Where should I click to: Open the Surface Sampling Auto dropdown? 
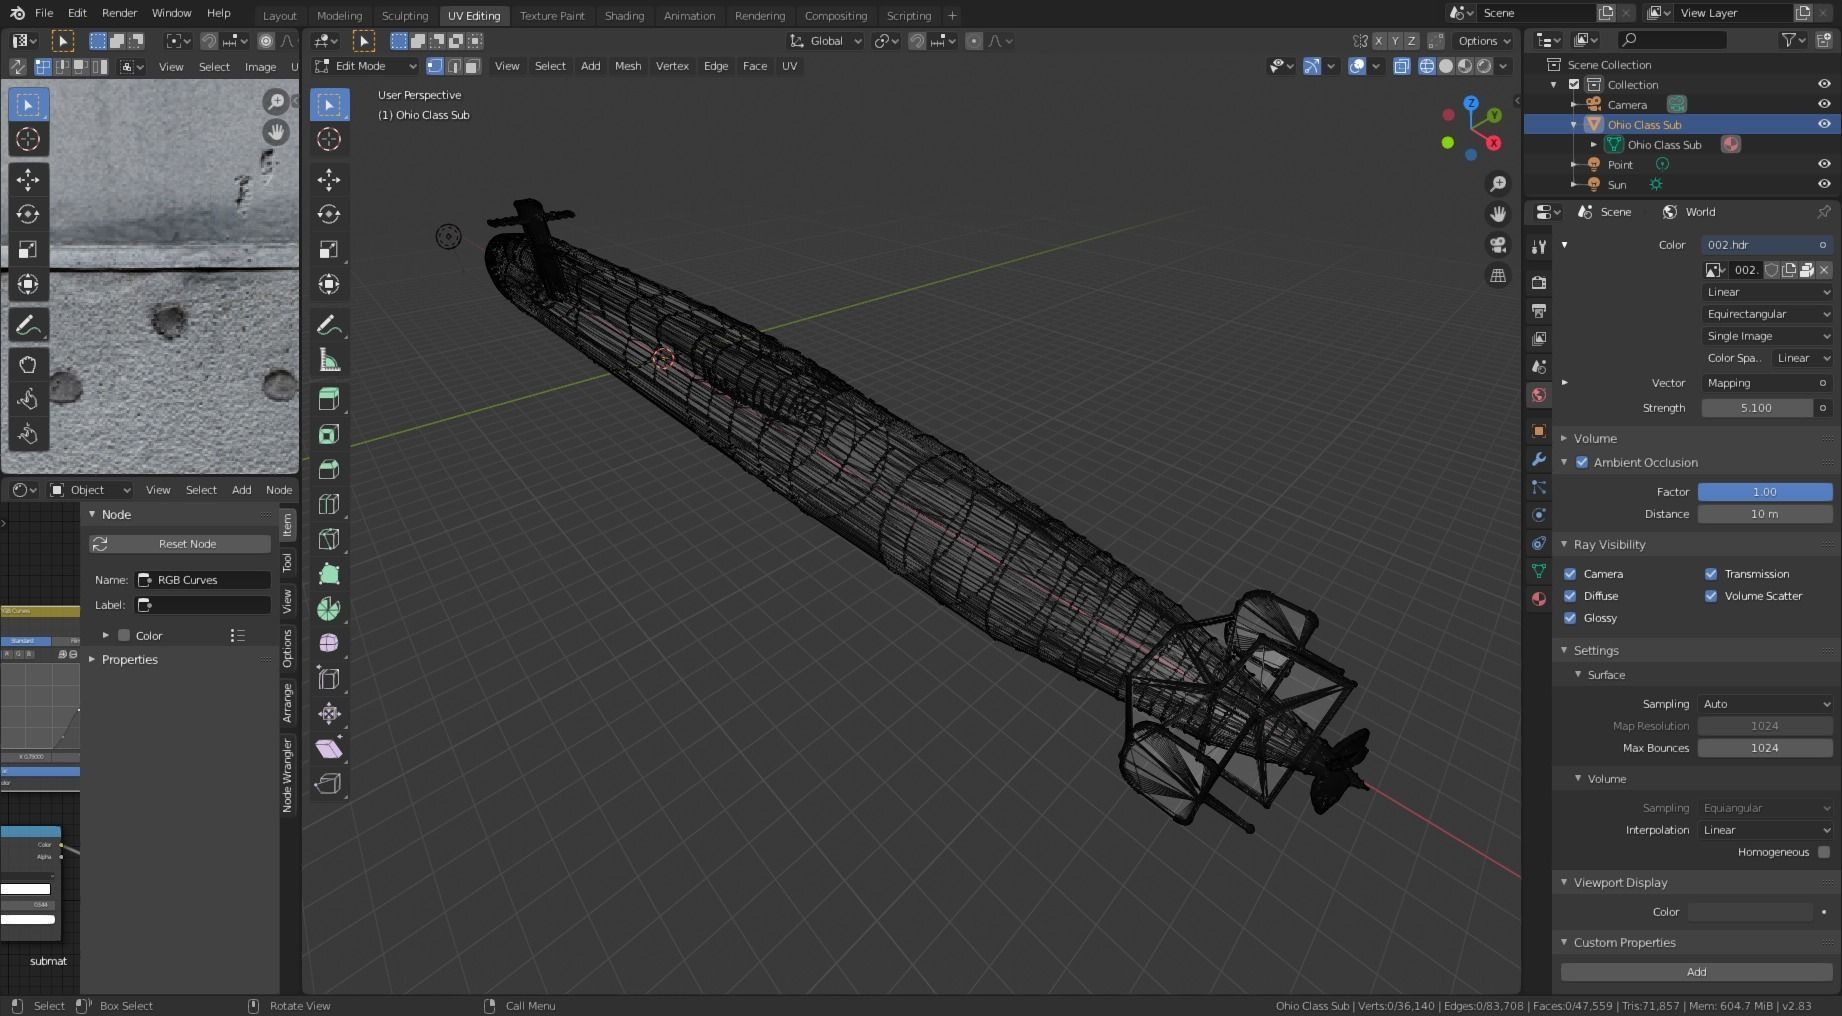coord(1765,704)
